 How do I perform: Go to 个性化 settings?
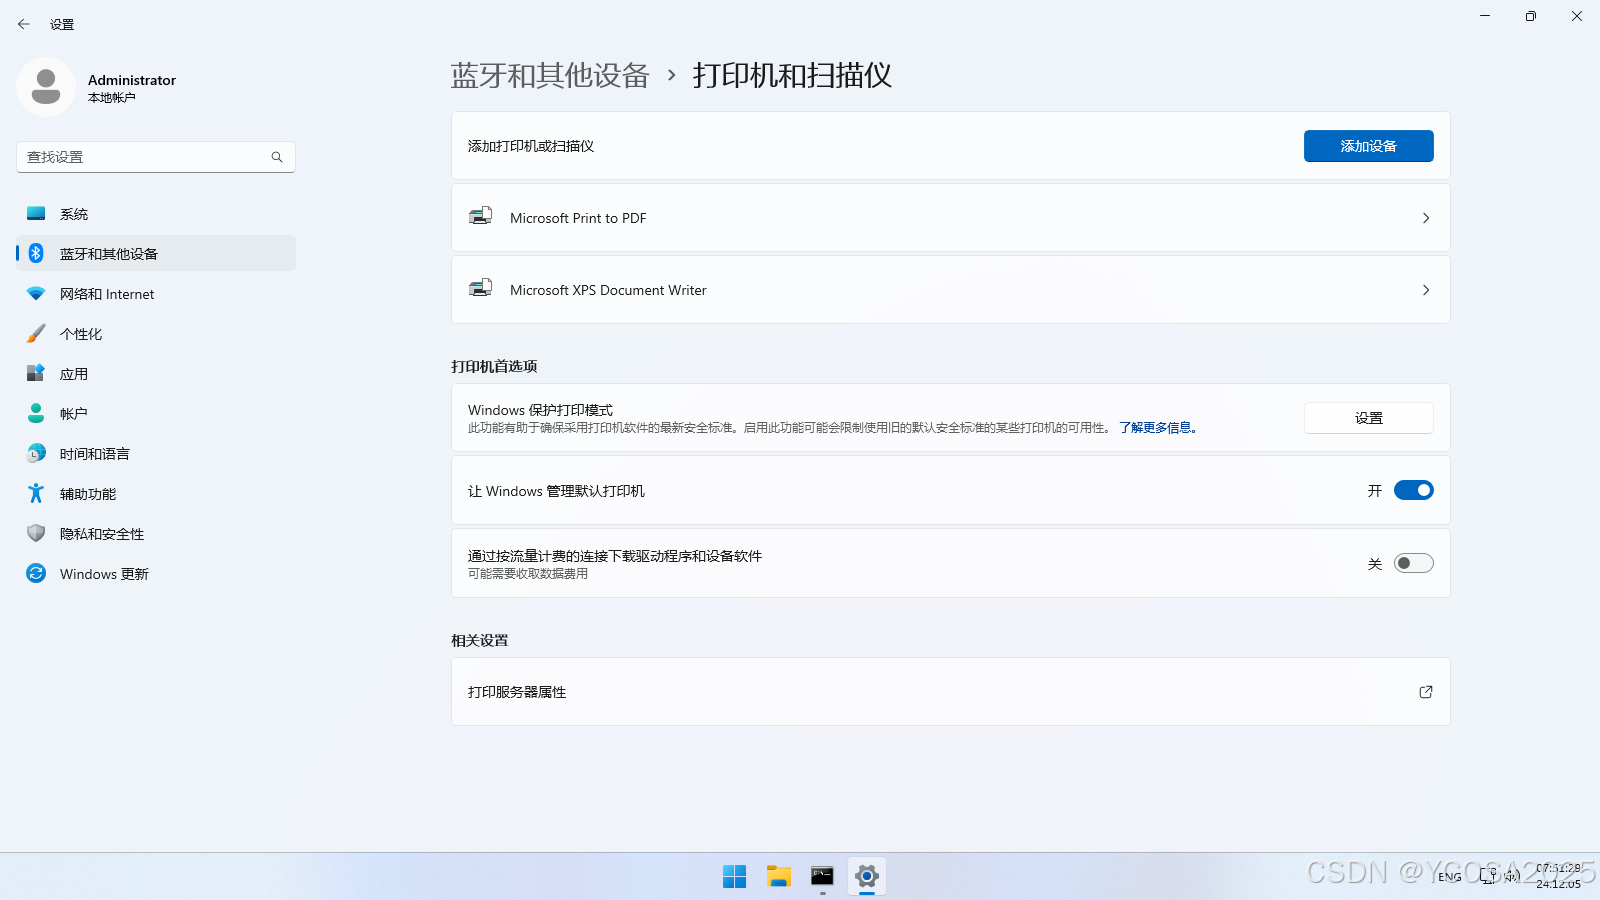pyautogui.click(x=156, y=333)
